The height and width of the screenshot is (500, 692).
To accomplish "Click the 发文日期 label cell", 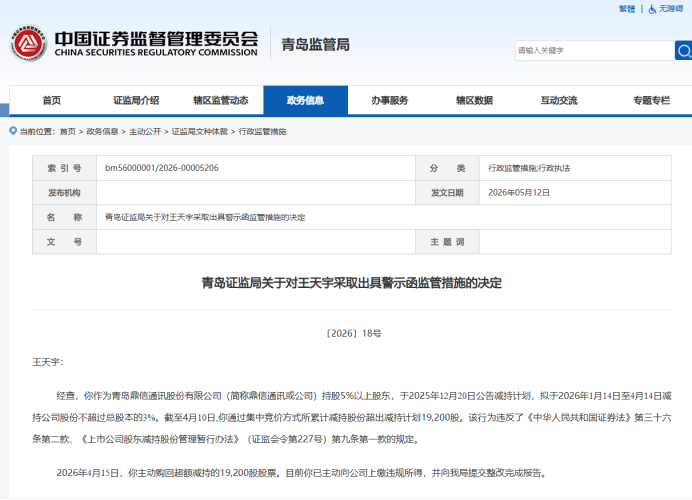I will click(447, 193).
